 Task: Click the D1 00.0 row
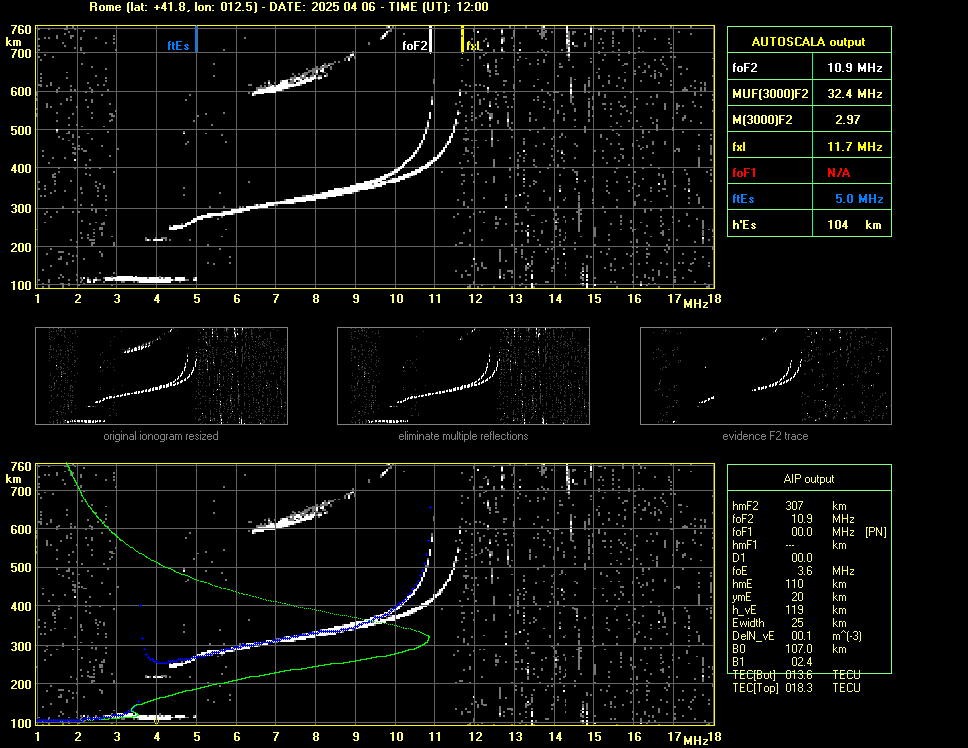773,558
